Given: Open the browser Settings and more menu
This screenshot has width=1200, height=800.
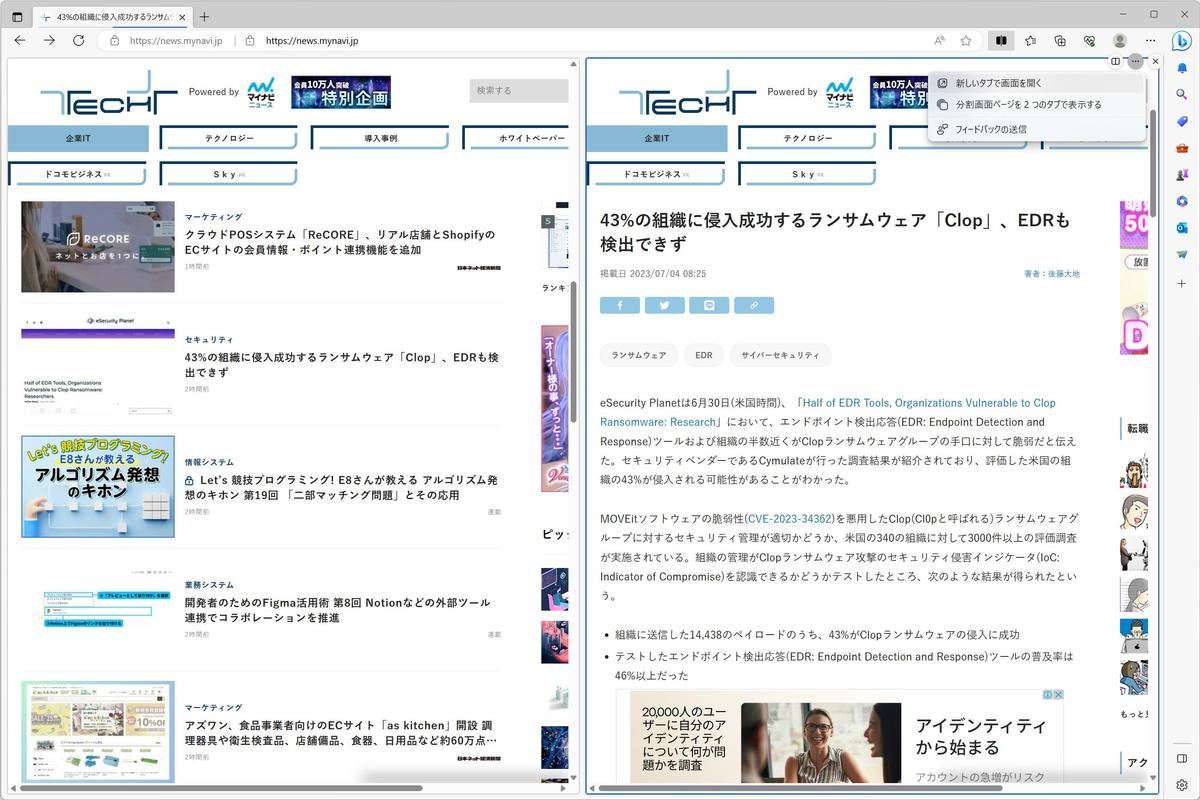Looking at the screenshot, I should tap(1150, 40).
